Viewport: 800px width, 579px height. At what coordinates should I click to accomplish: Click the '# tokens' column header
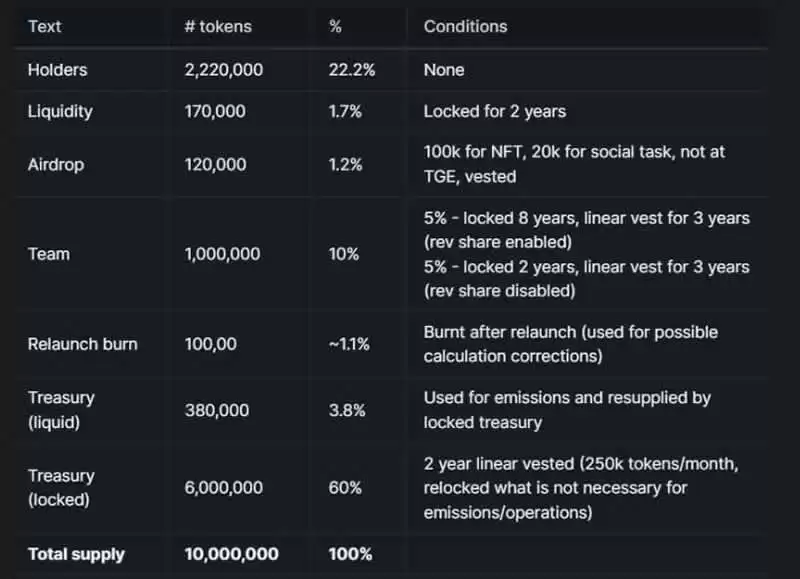(217, 26)
